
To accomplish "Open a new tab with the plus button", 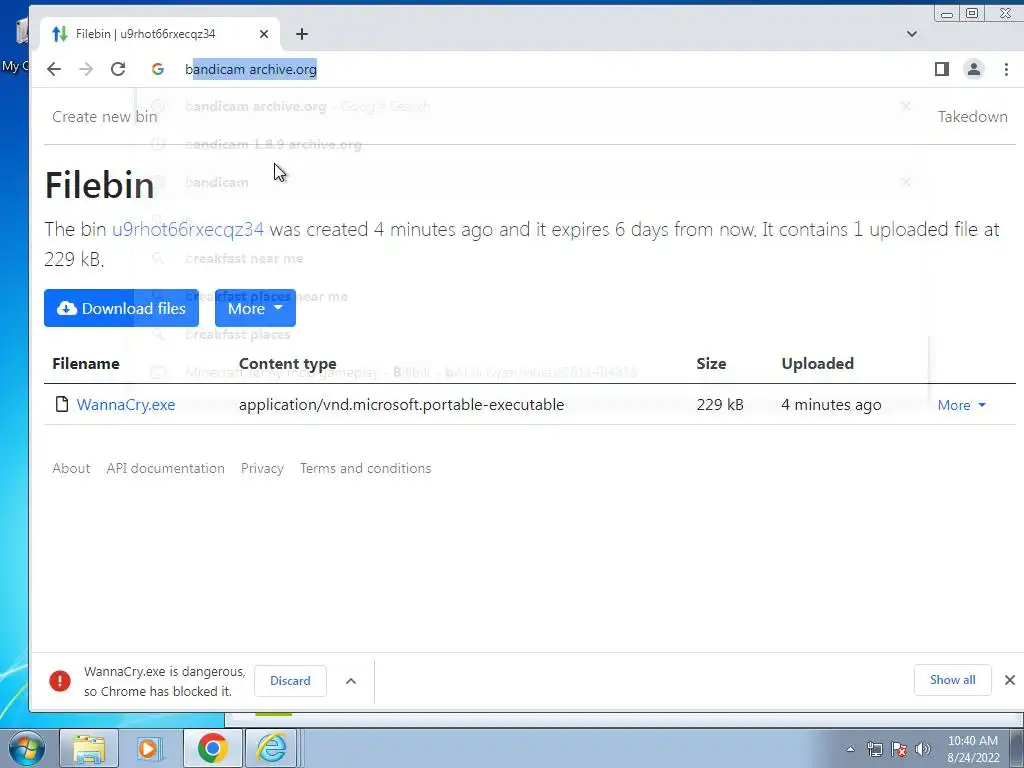I will tap(302, 34).
